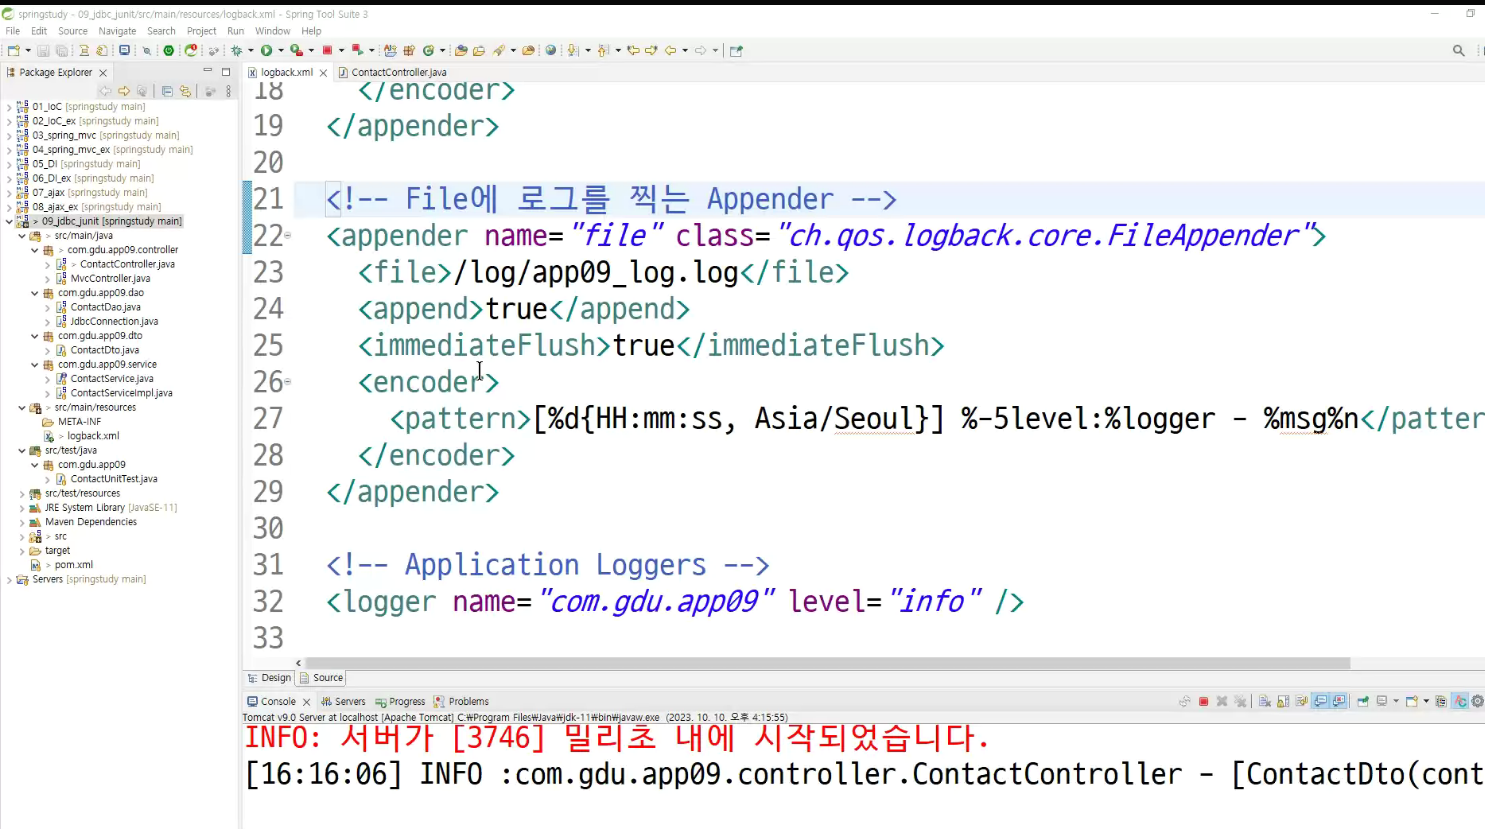Click the last main toolbar icon with green arrow
Image resolution: width=1485 pixels, height=829 pixels.
(736, 50)
